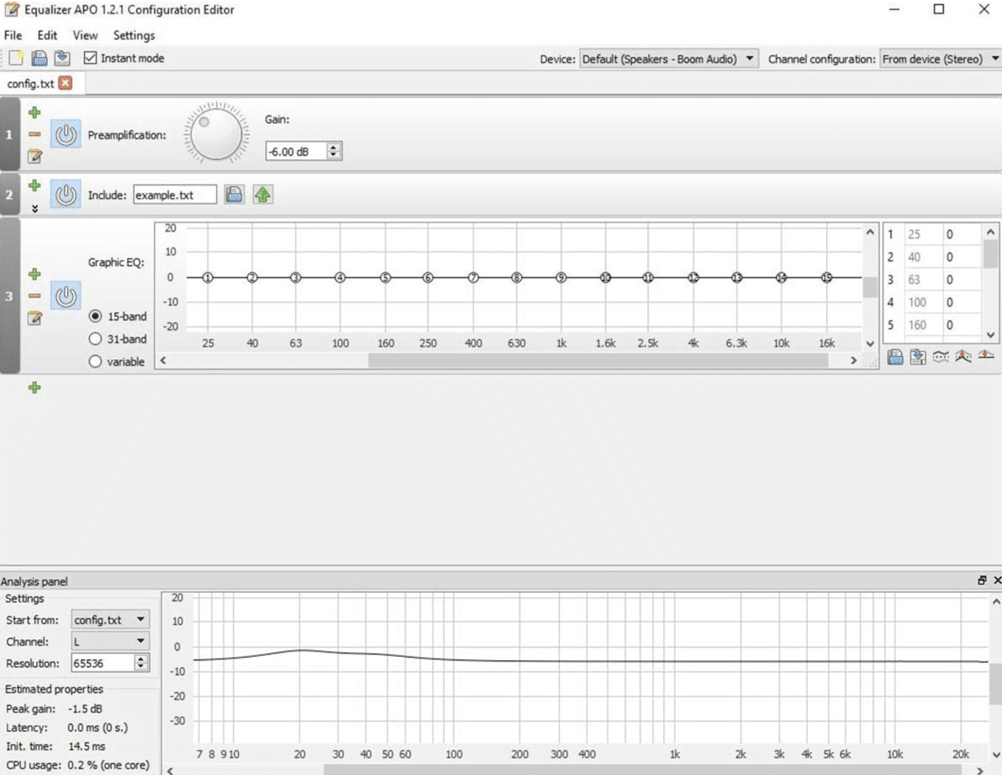Click the Resolution field showing 65536

coord(103,663)
